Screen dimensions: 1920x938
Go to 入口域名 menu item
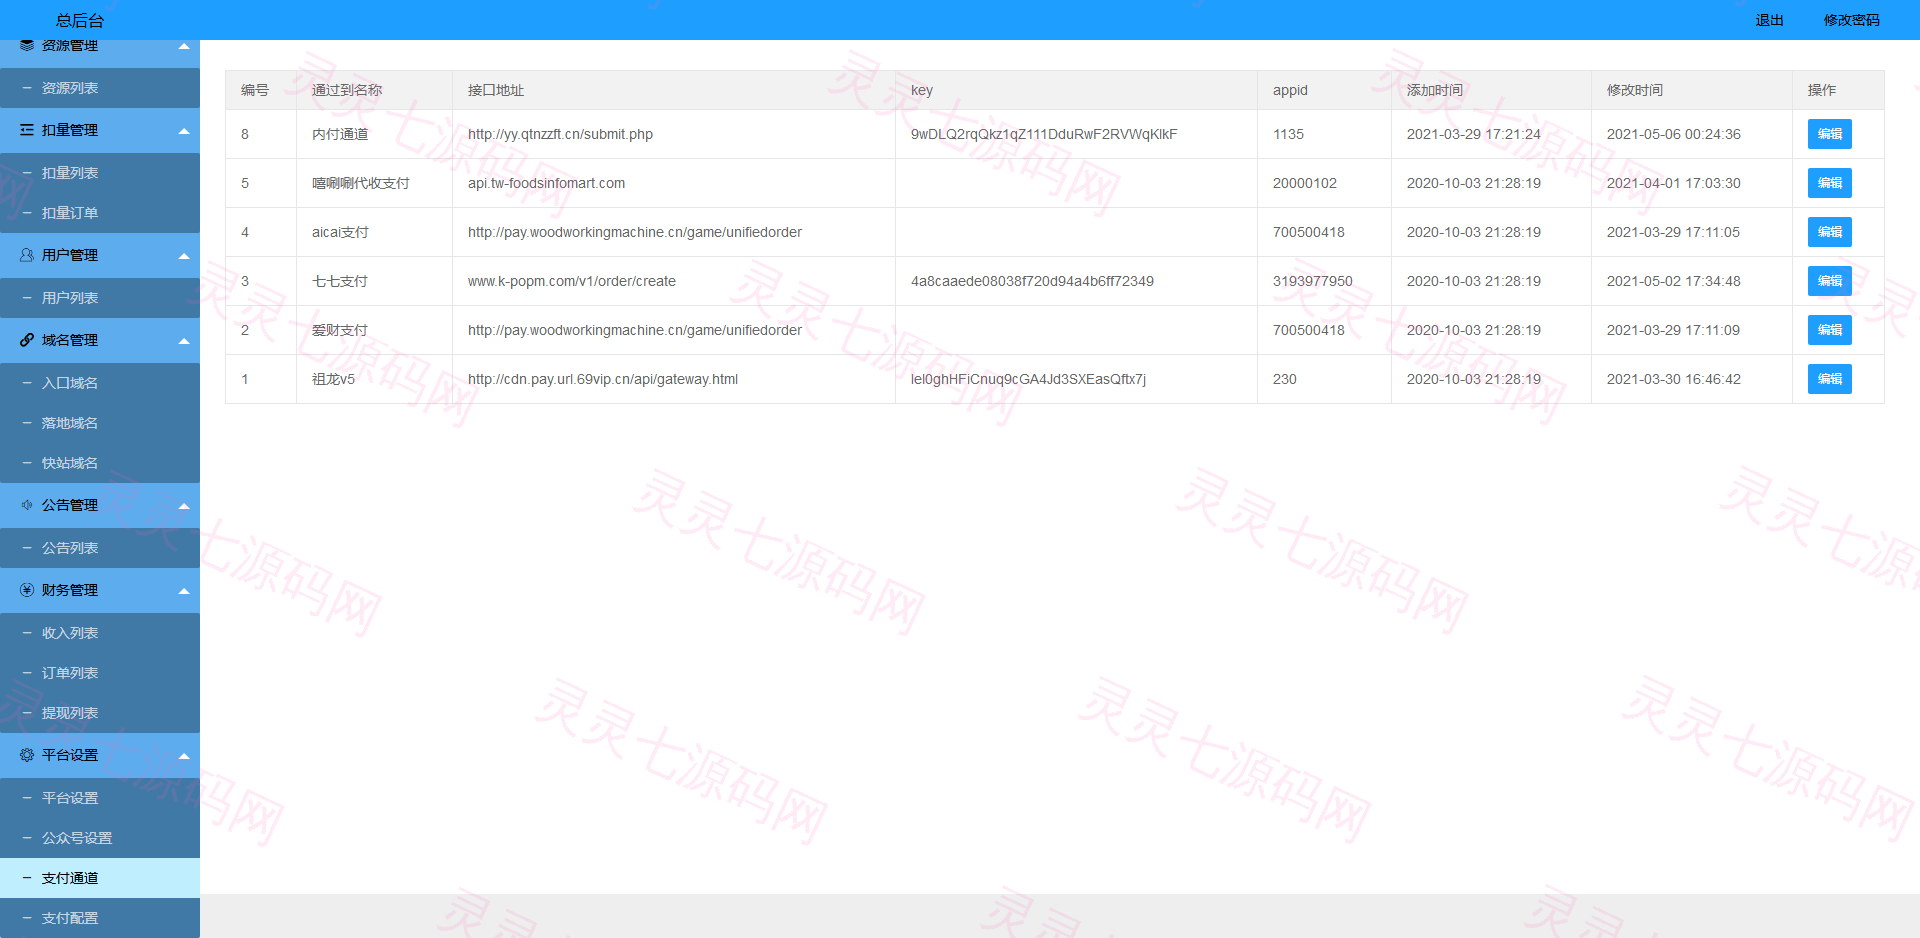(x=100, y=383)
